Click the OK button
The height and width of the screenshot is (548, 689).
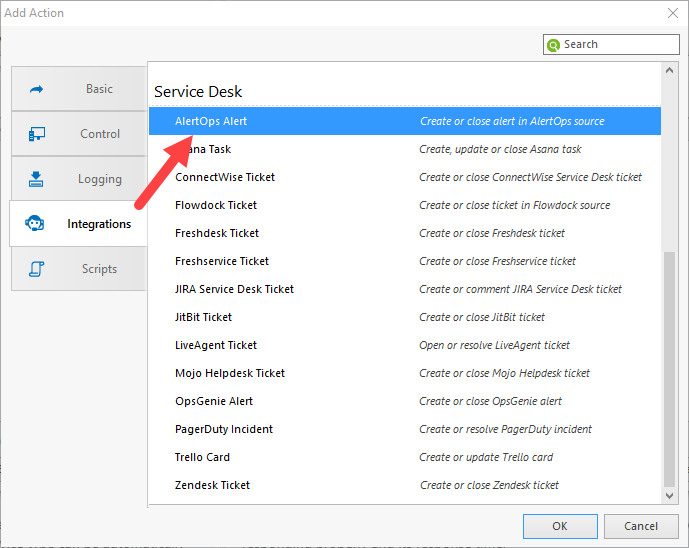tap(560, 526)
